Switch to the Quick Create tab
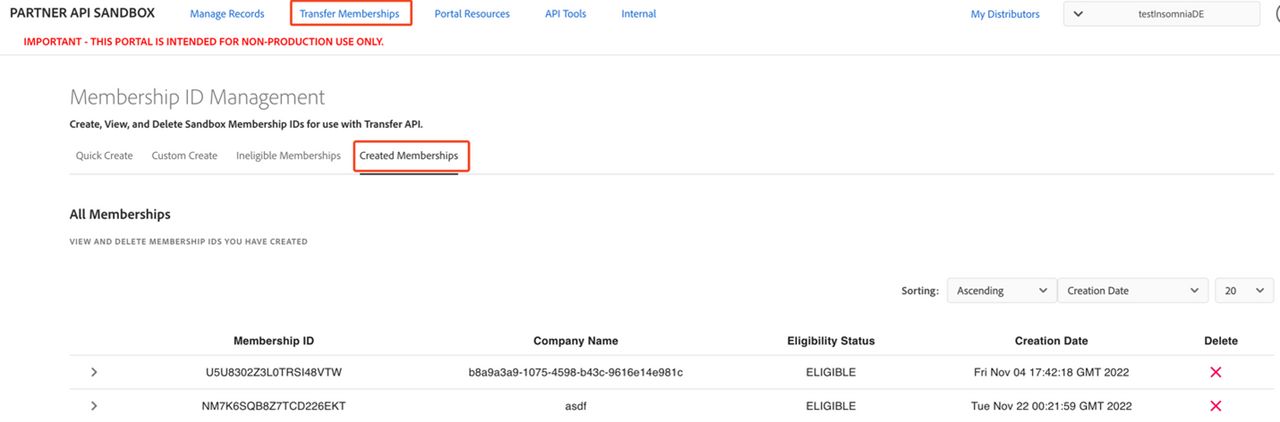The image size is (1280, 422). click(x=104, y=156)
